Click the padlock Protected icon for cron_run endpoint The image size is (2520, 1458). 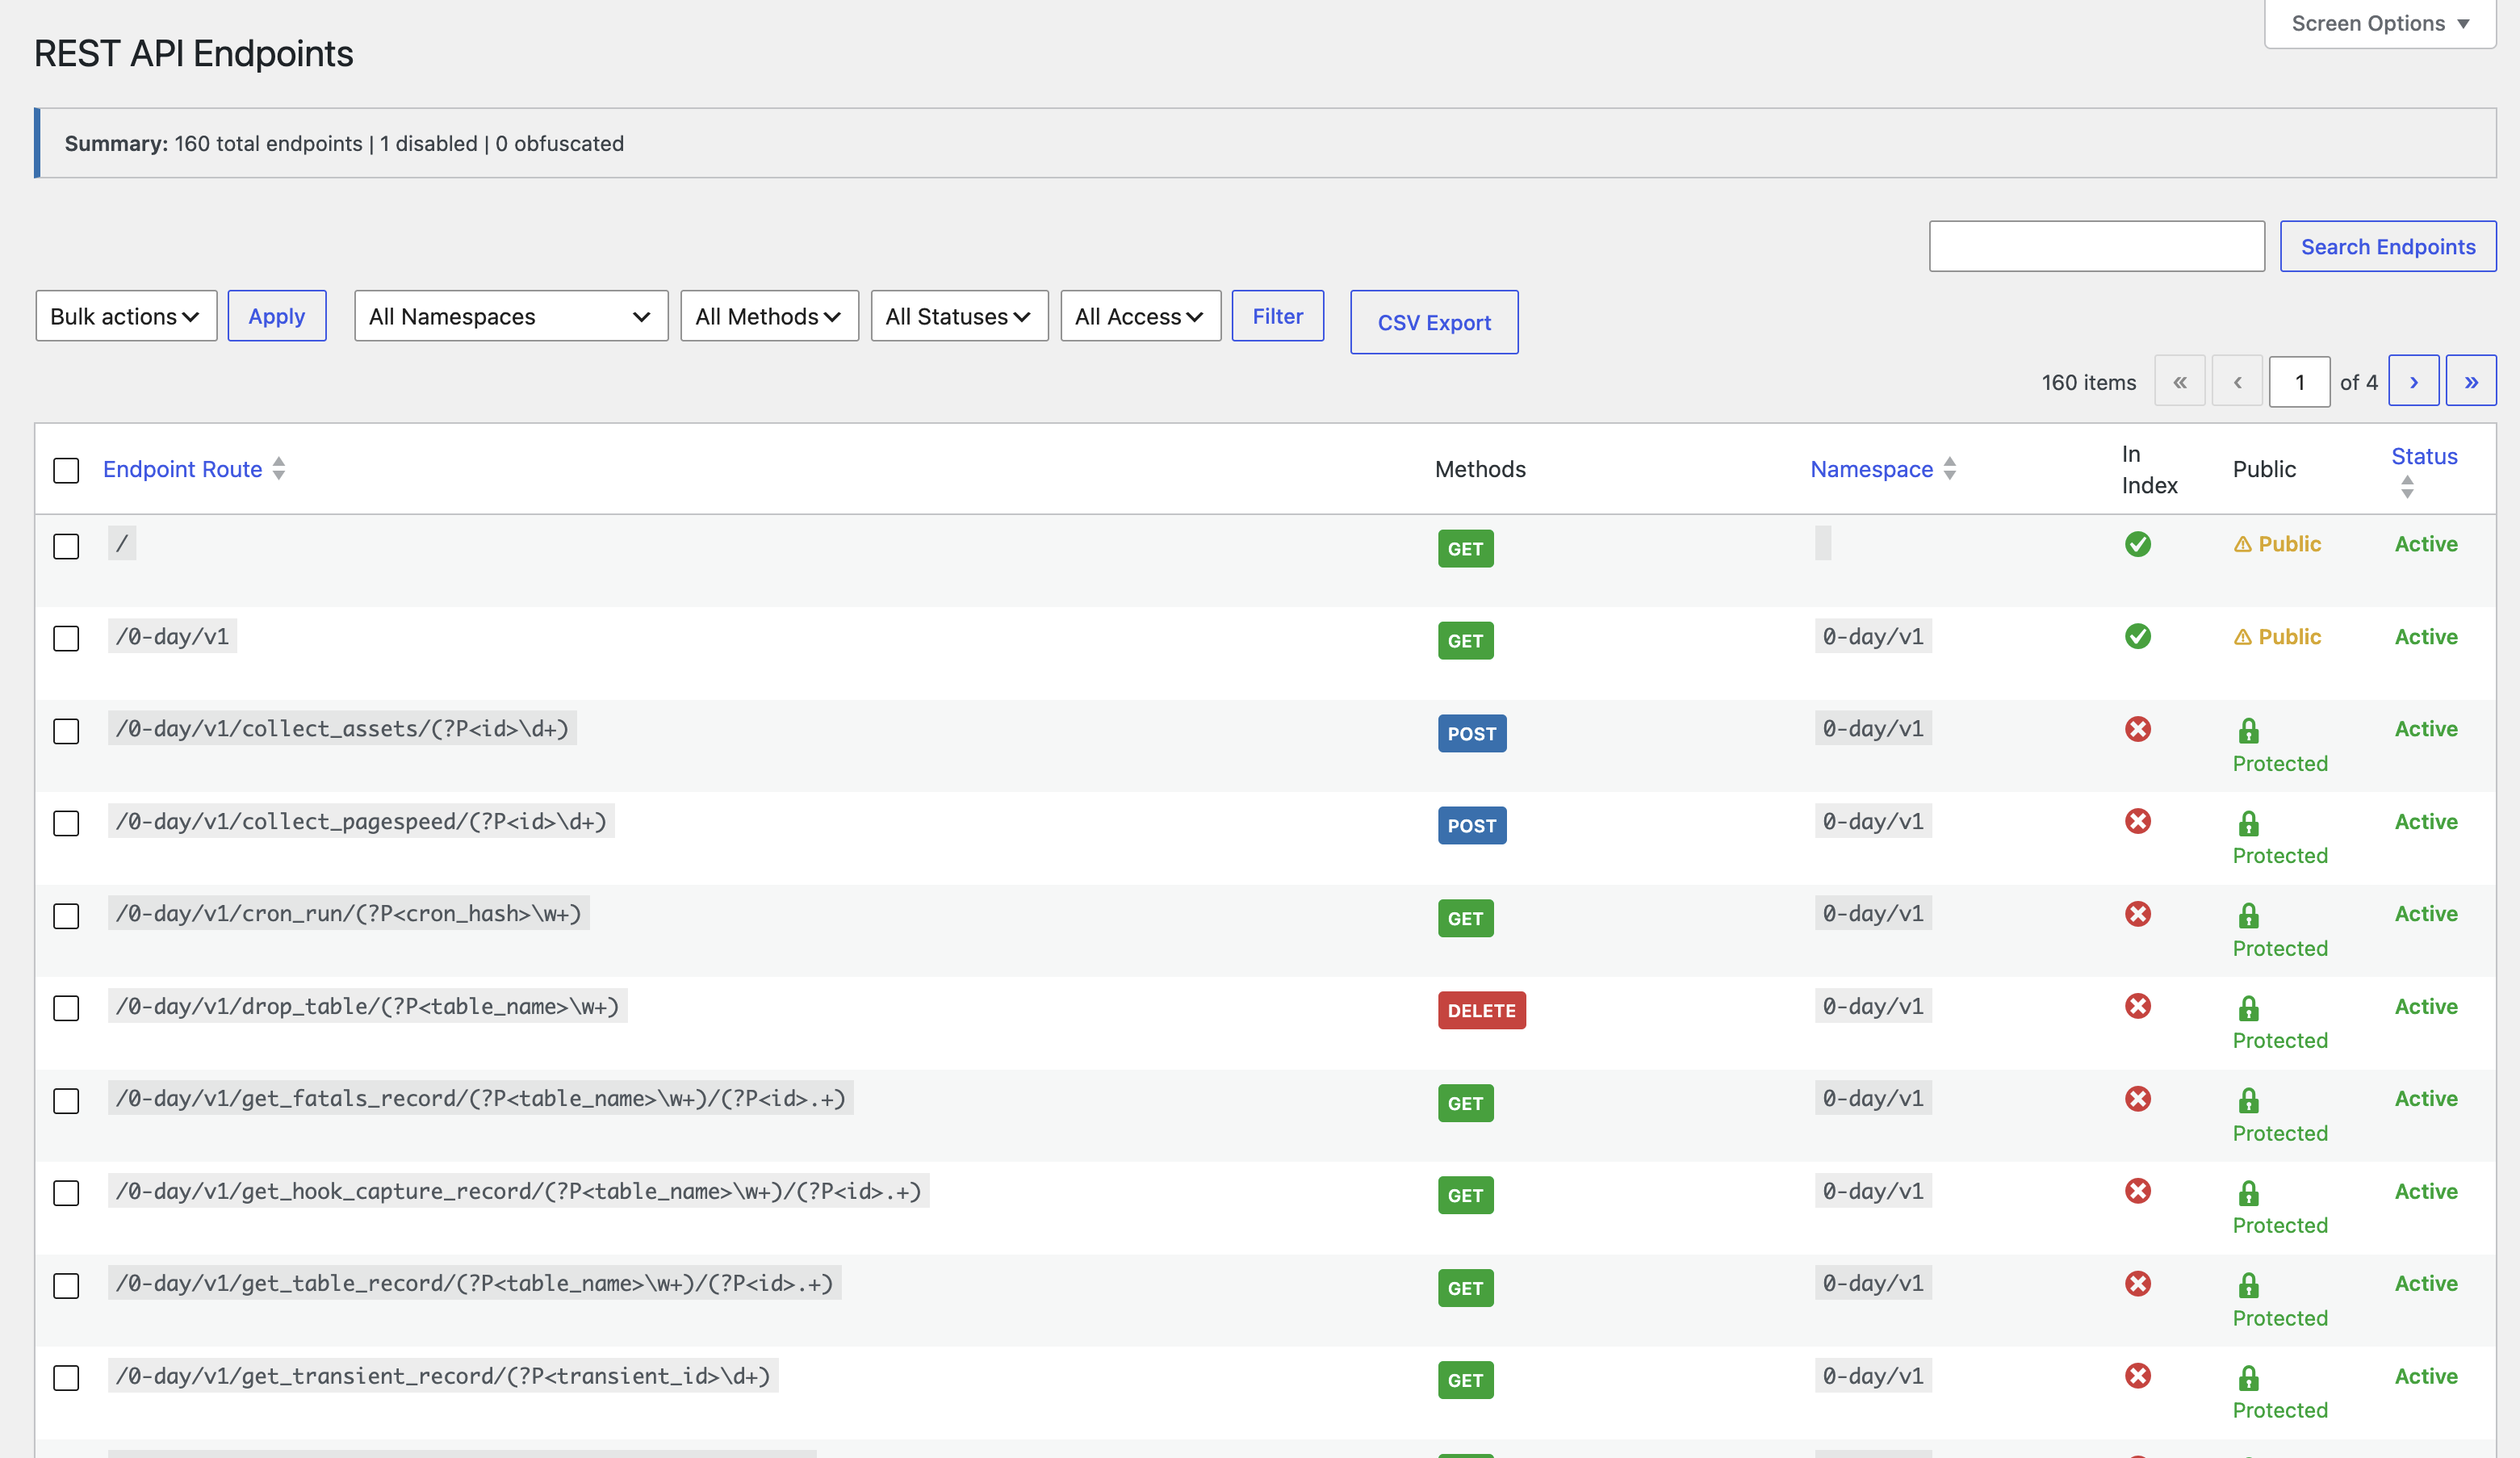(2248, 914)
